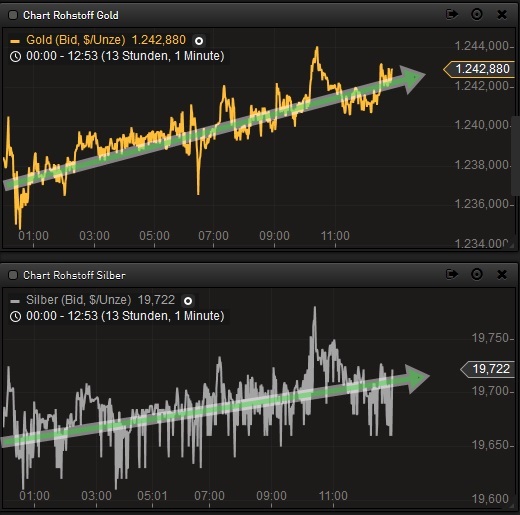Click the Silber chart export arrow icon
The height and width of the screenshot is (515, 520).
click(x=452, y=274)
